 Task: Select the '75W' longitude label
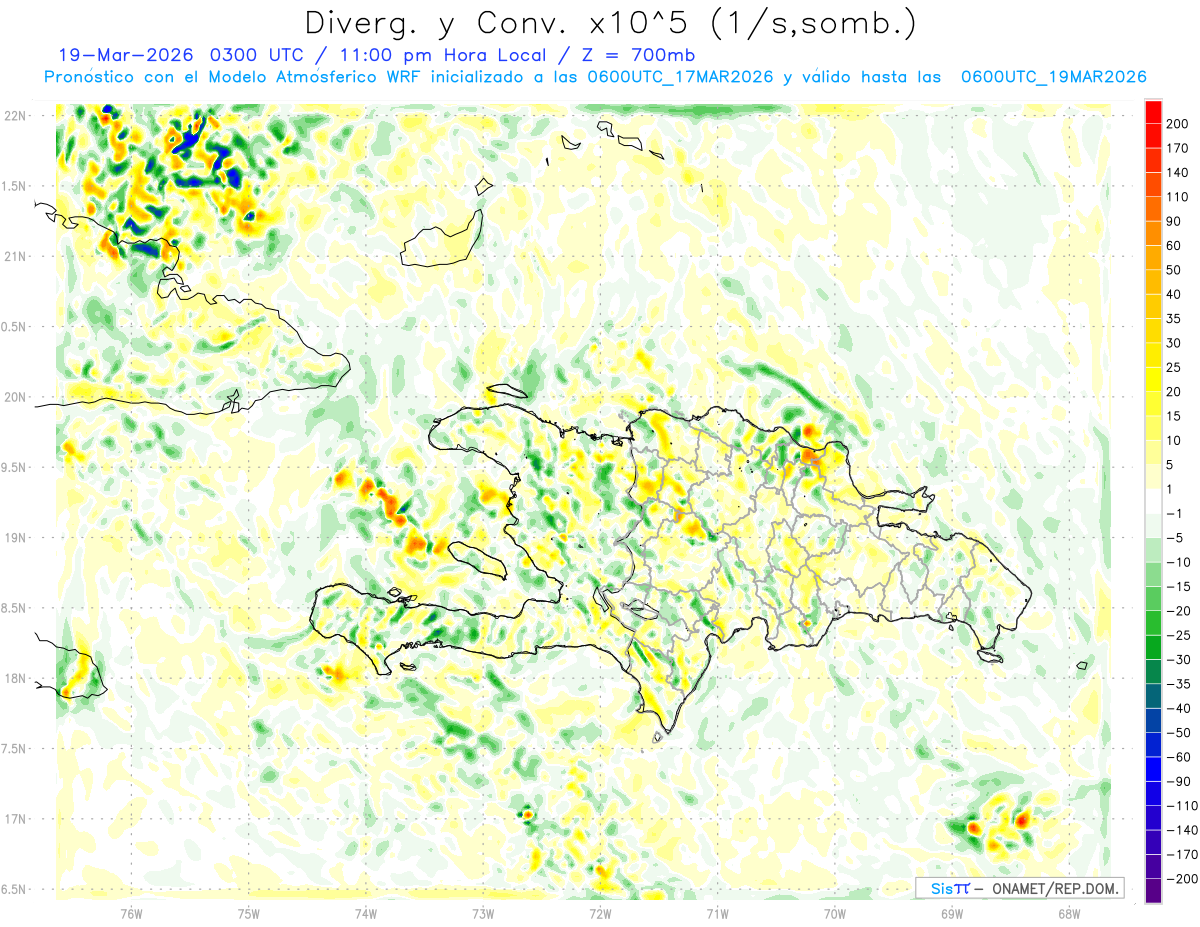pyautogui.click(x=249, y=913)
